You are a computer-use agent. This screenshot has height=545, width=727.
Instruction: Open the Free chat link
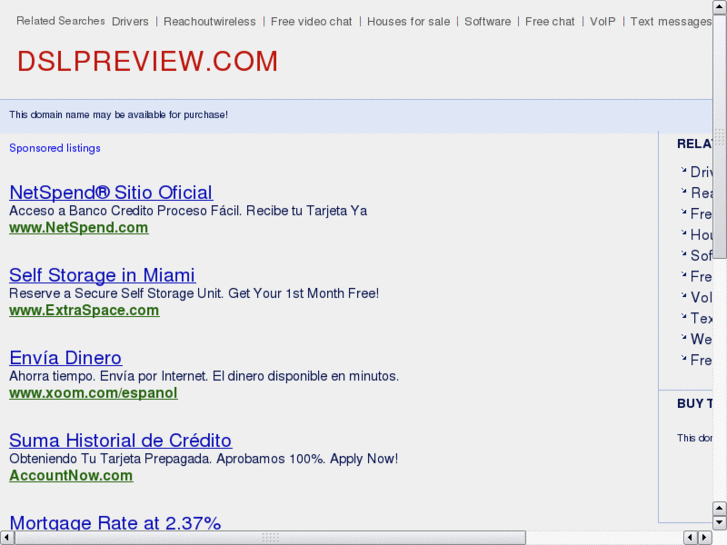[x=549, y=21]
